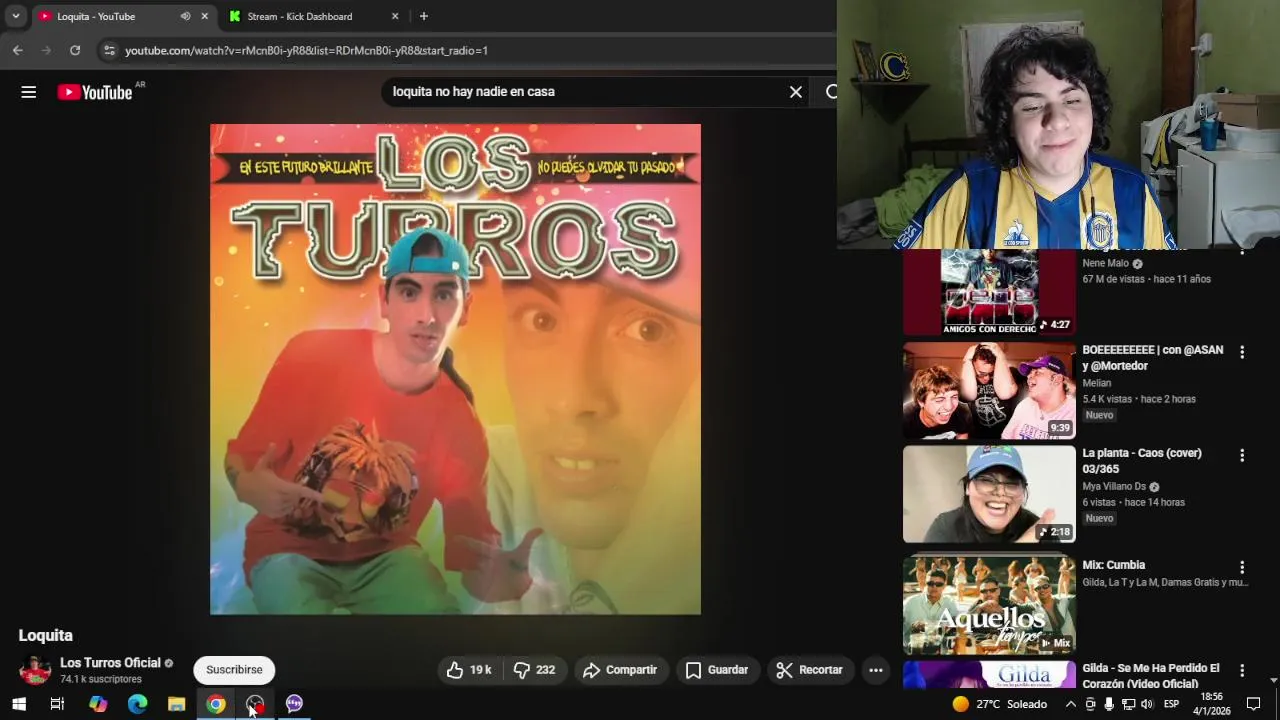
Task: Click the Los Turros album art video
Action: pos(455,369)
